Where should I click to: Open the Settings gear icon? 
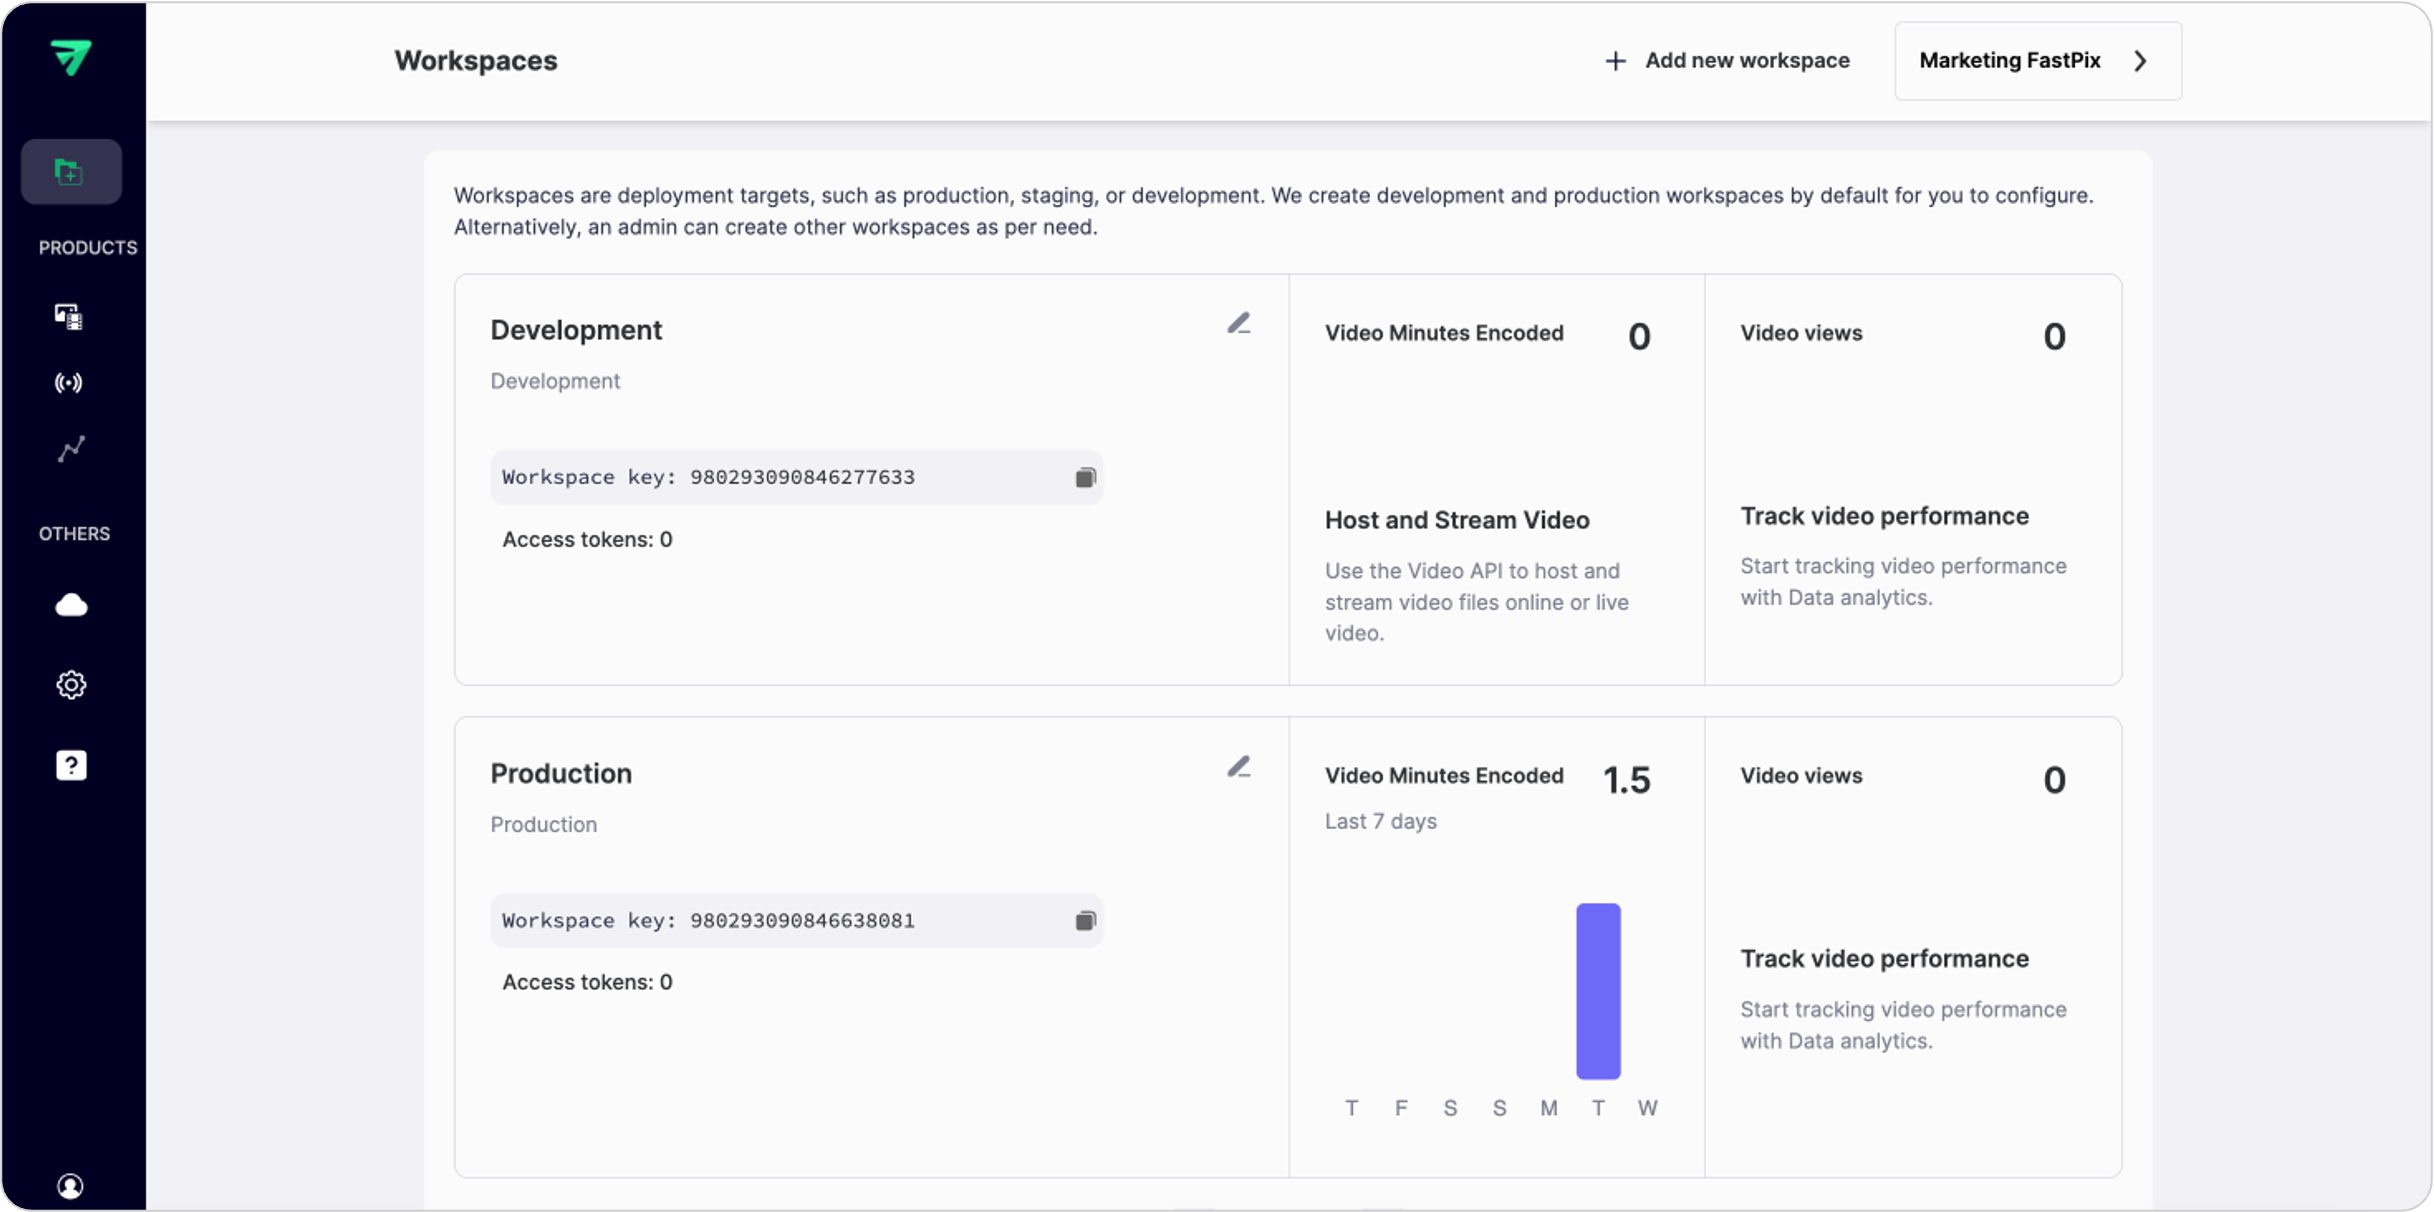coord(71,685)
